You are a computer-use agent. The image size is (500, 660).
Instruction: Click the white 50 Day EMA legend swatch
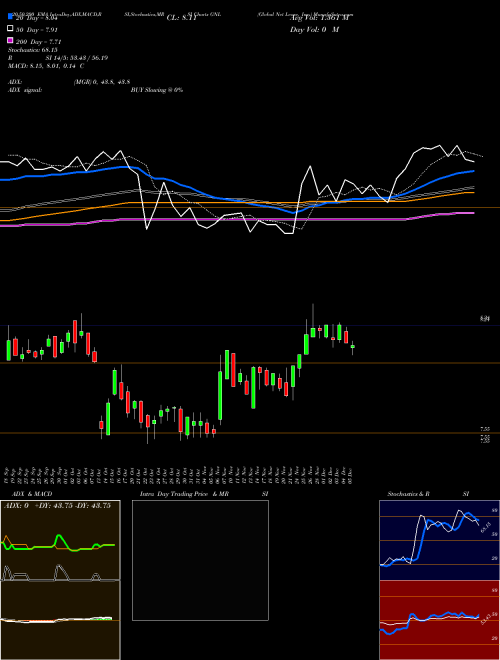(11, 29)
